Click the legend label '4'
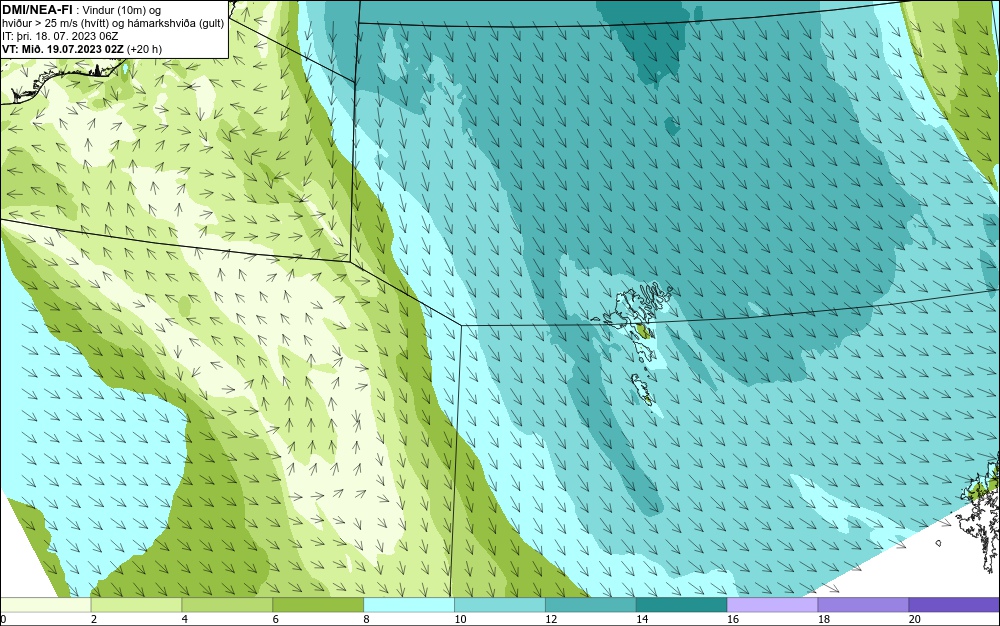The image size is (1000, 626). point(185,619)
